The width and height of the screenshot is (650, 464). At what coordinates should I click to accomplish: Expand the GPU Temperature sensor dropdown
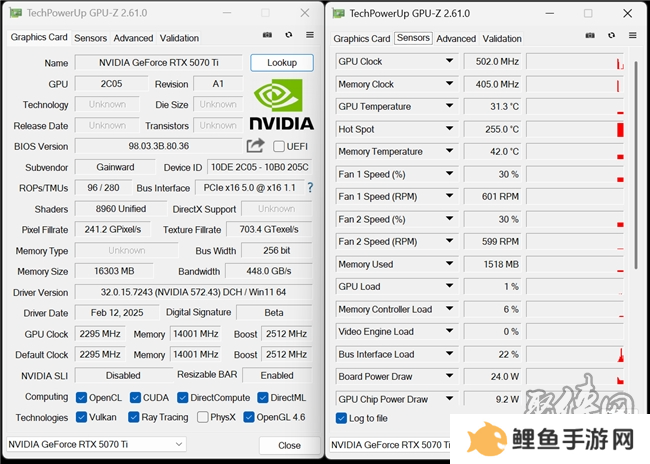pyautogui.click(x=449, y=106)
